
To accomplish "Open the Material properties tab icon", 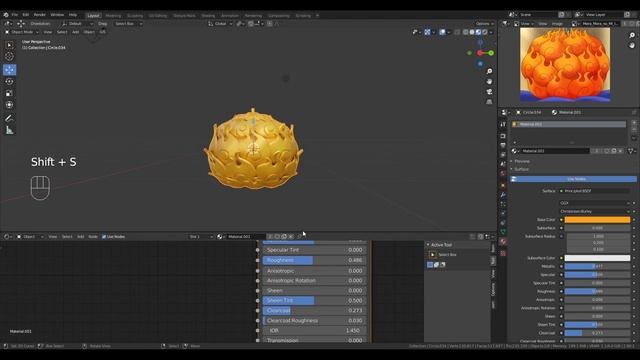I will (x=503, y=242).
